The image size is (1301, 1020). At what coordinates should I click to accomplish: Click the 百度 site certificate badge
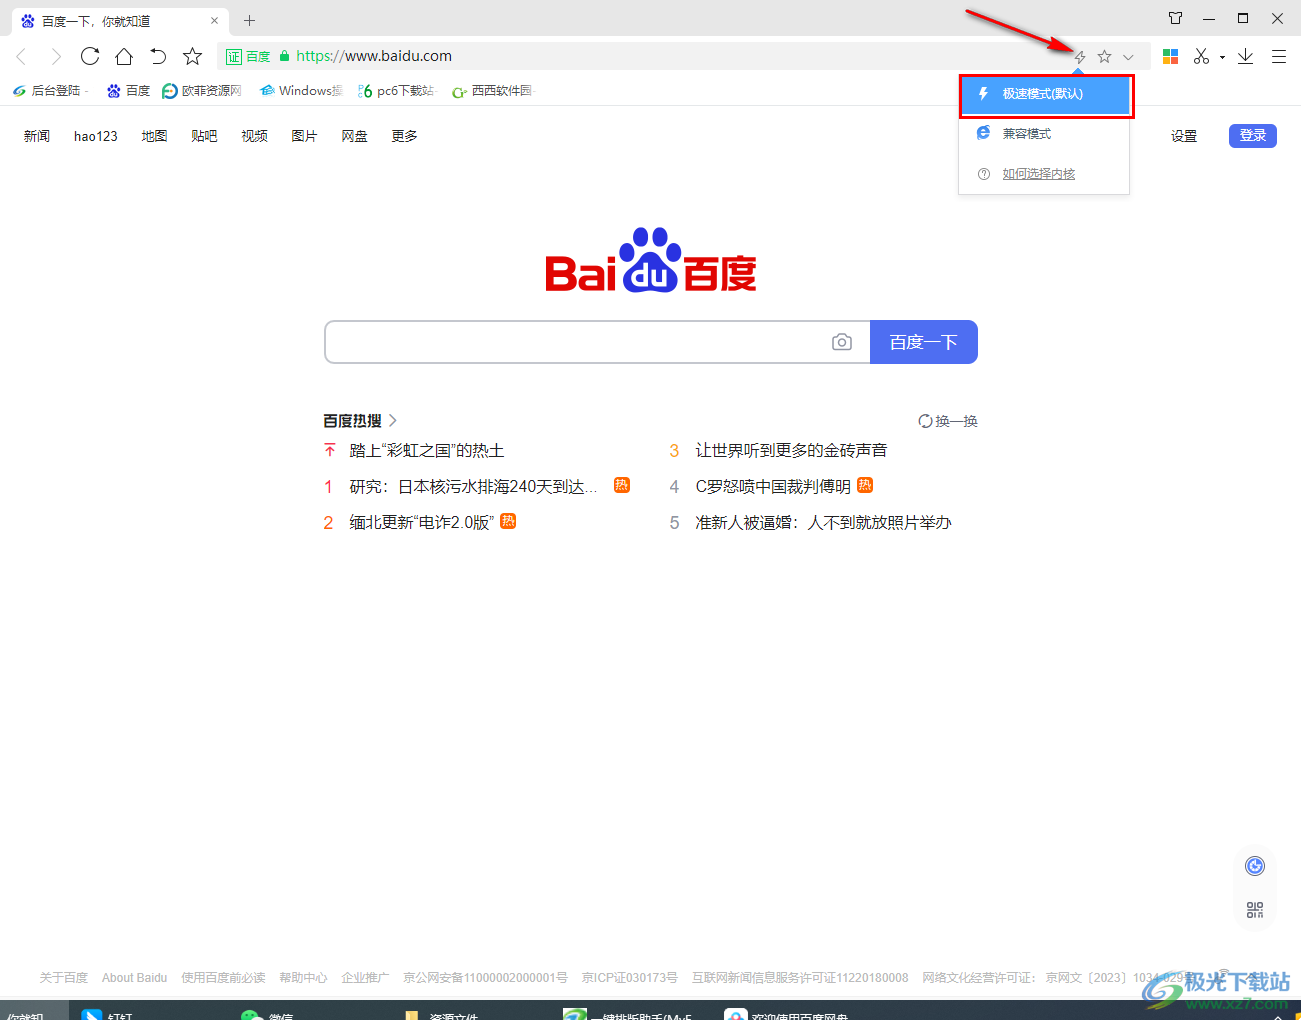pos(248,57)
